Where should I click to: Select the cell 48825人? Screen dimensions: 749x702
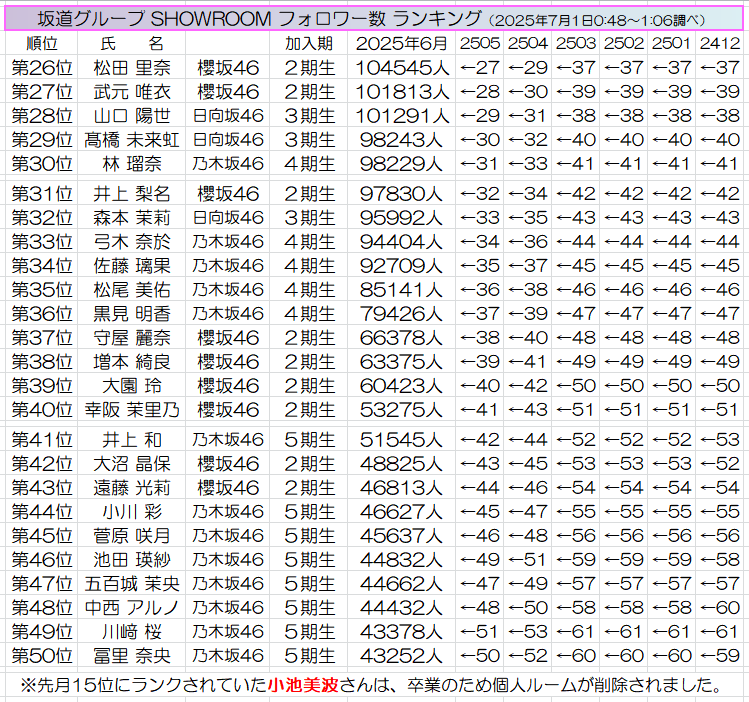point(401,464)
